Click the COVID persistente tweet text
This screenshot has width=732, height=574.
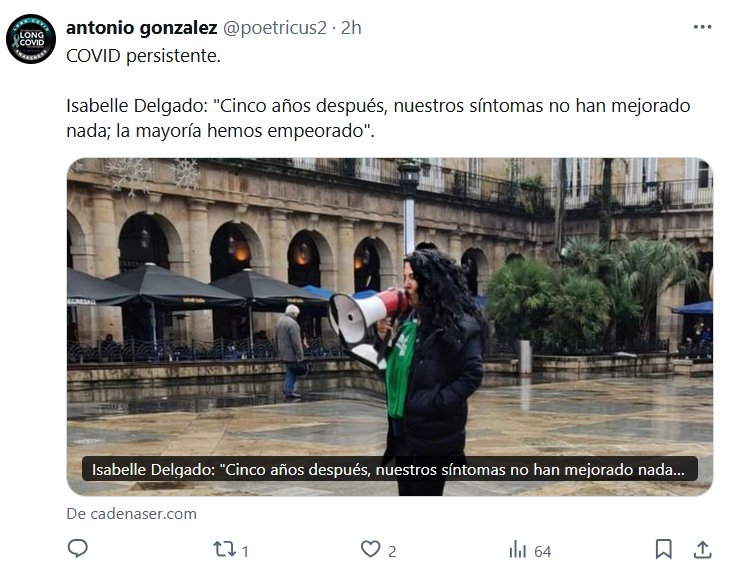point(143,56)
